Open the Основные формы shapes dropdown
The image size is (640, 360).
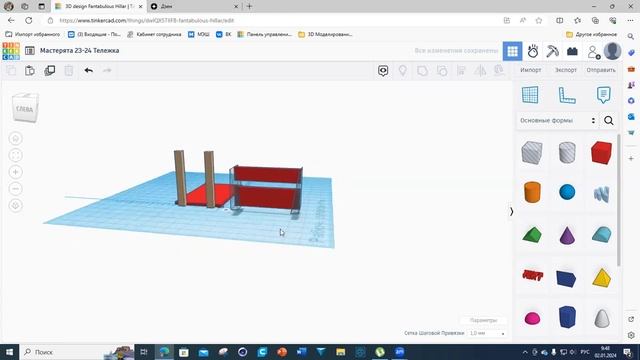(x=557, y=120)
